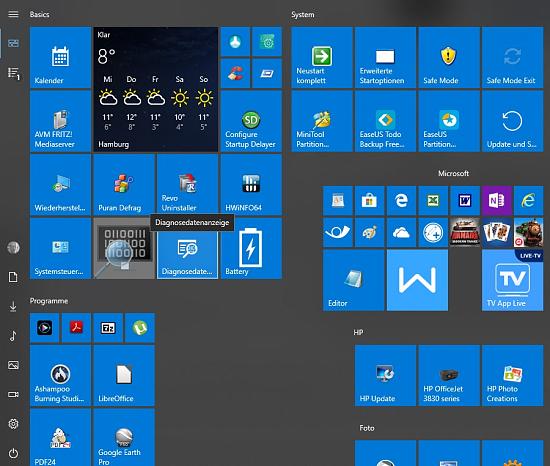Click the Neustart komplett tile
This screenshot has height=466, width=550.
click(322, 57)
